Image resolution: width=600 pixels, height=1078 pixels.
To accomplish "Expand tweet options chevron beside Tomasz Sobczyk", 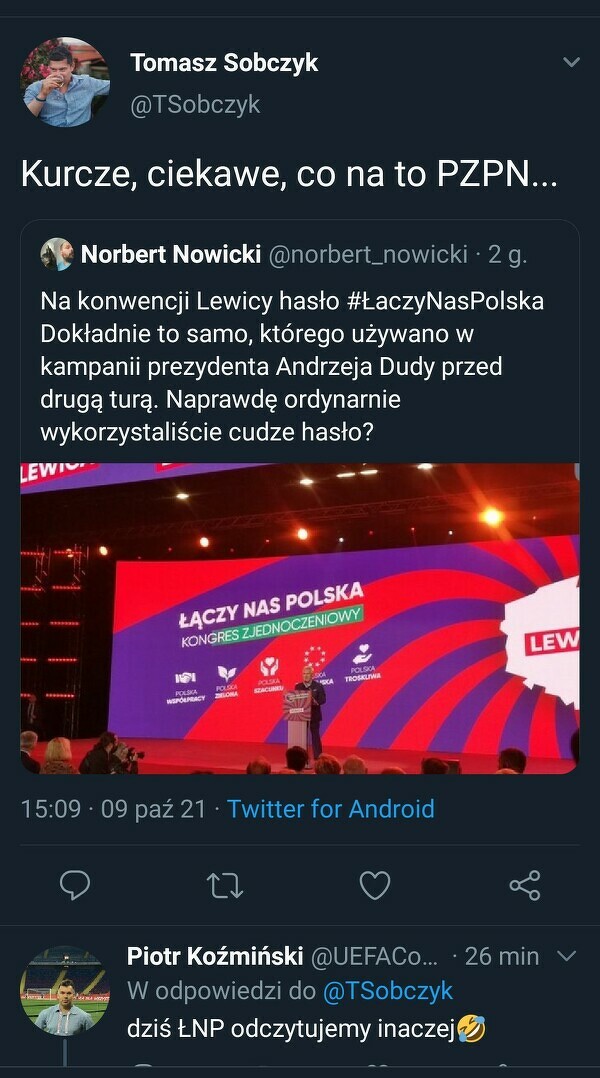I will [x=571, y=63].
